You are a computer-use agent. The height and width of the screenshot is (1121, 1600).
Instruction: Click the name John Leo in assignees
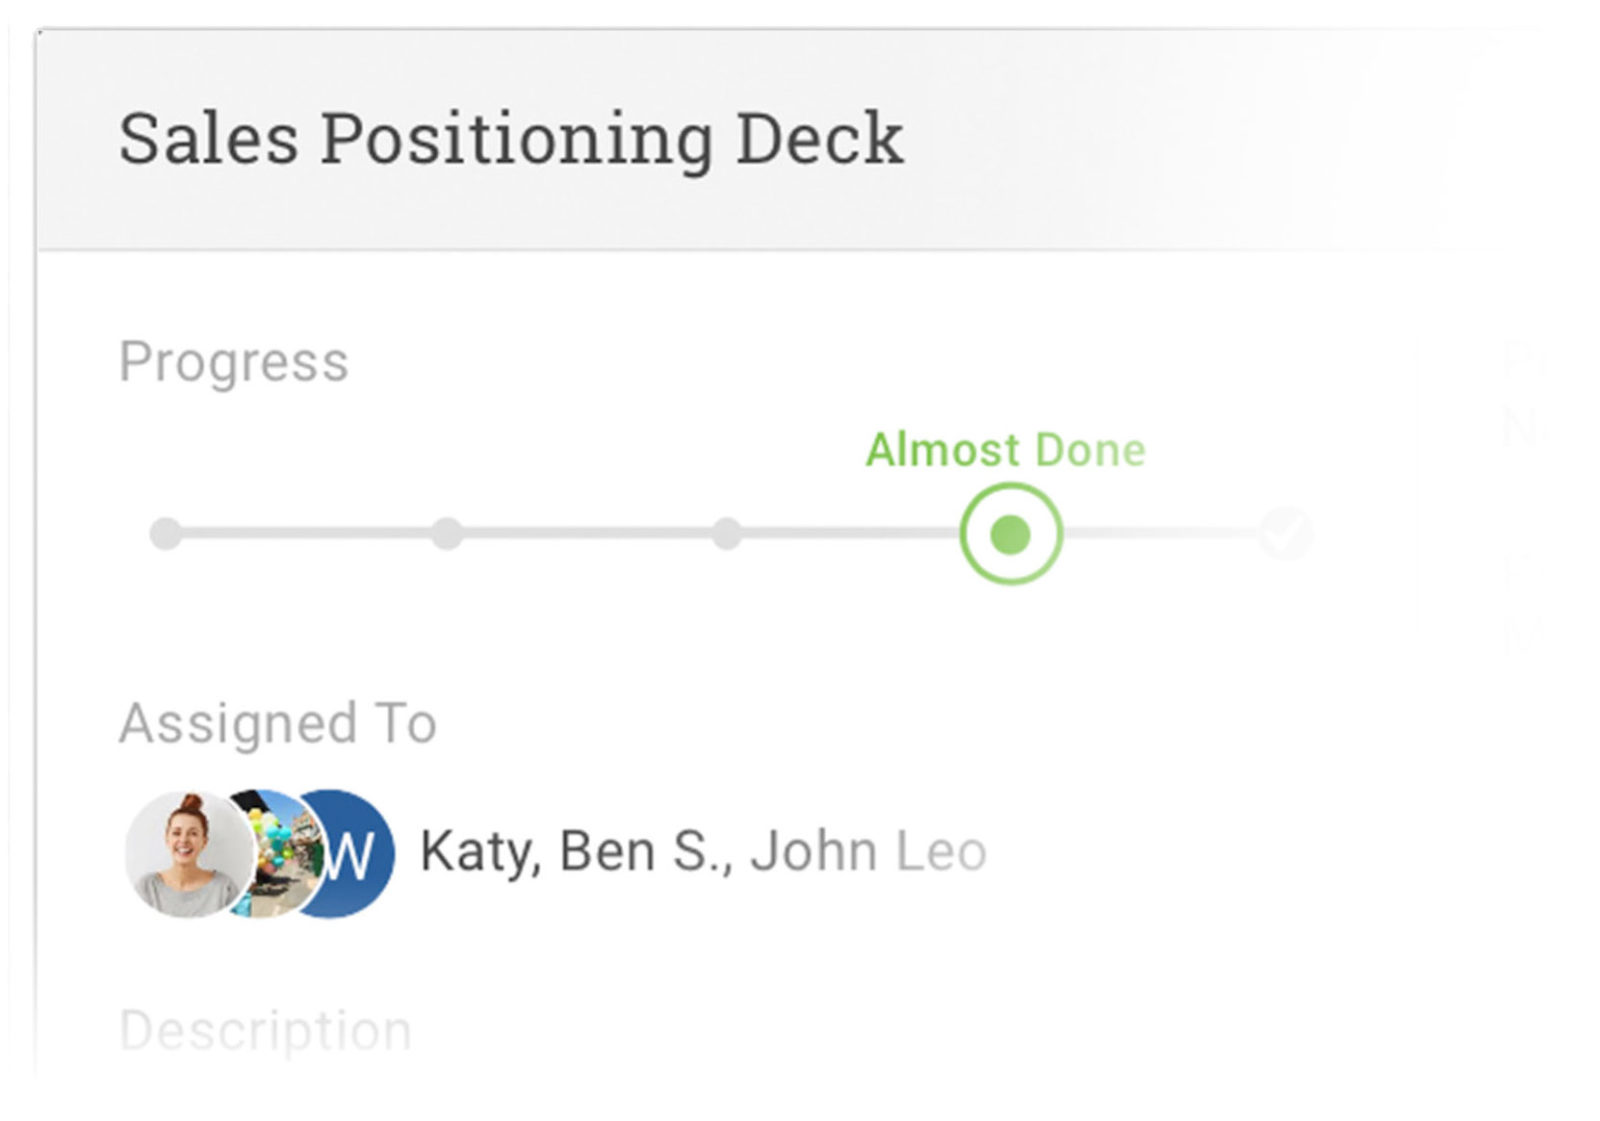pyautogui.click(x=868, y=852)
